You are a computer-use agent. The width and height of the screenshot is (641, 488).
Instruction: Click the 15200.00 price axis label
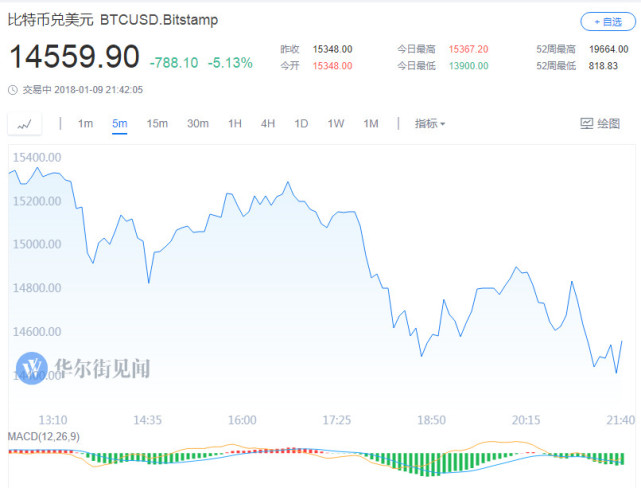coord(37,201)
